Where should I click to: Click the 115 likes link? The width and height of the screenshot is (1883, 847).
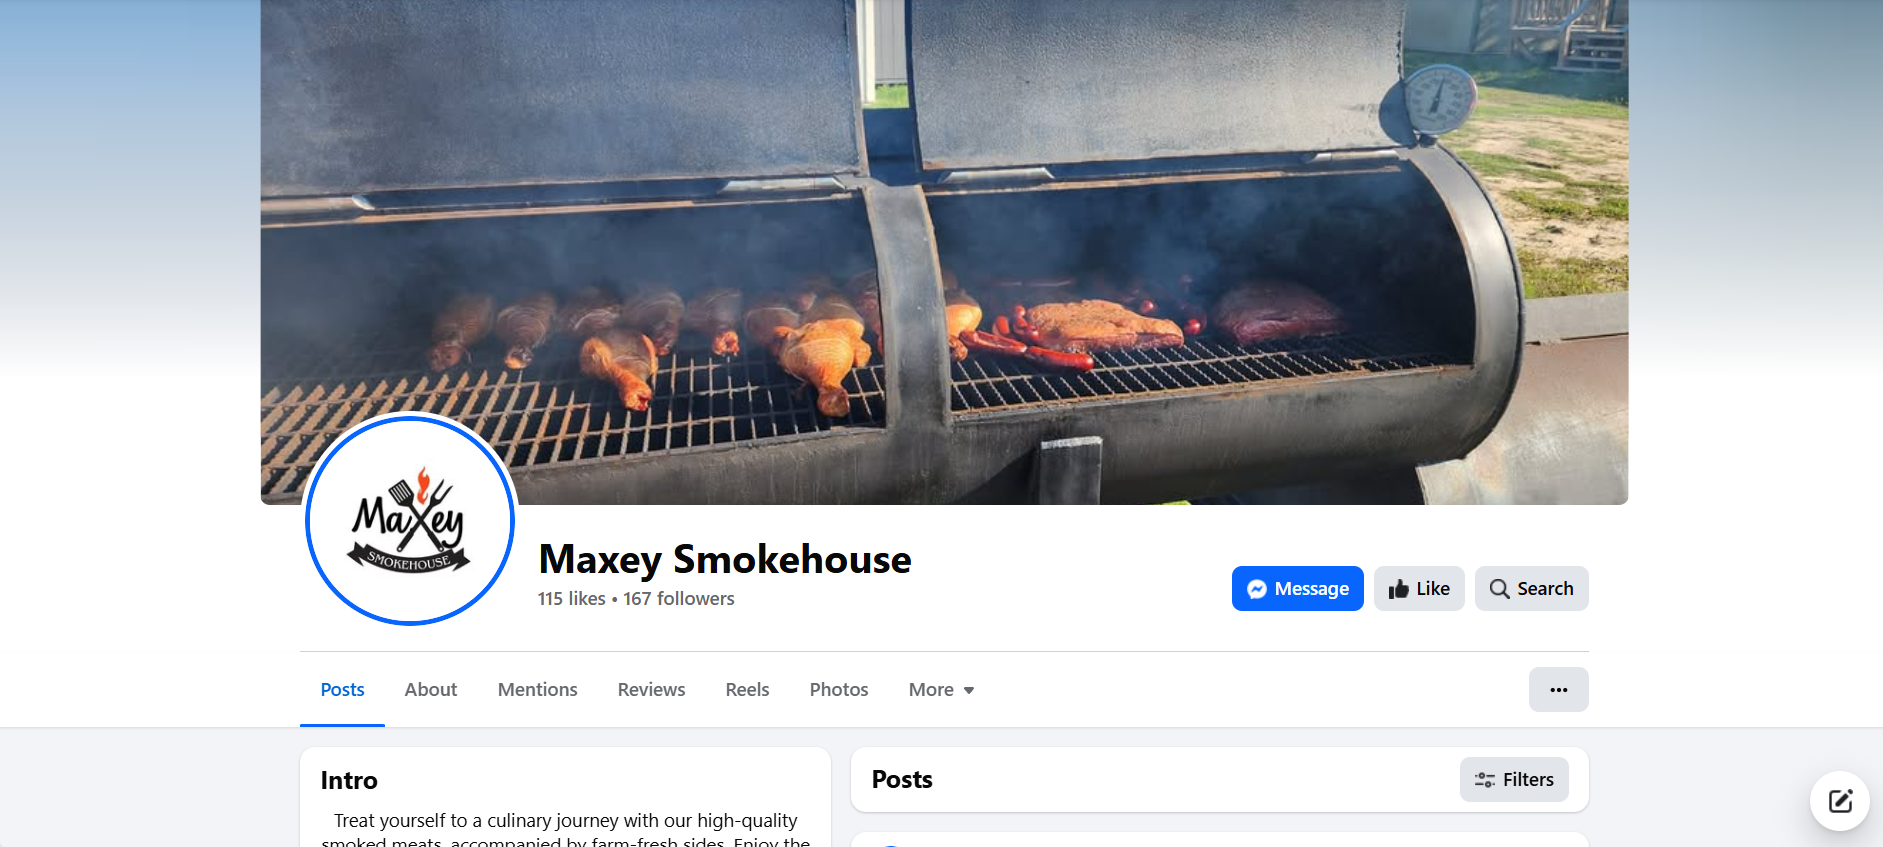tap(572, 599)
